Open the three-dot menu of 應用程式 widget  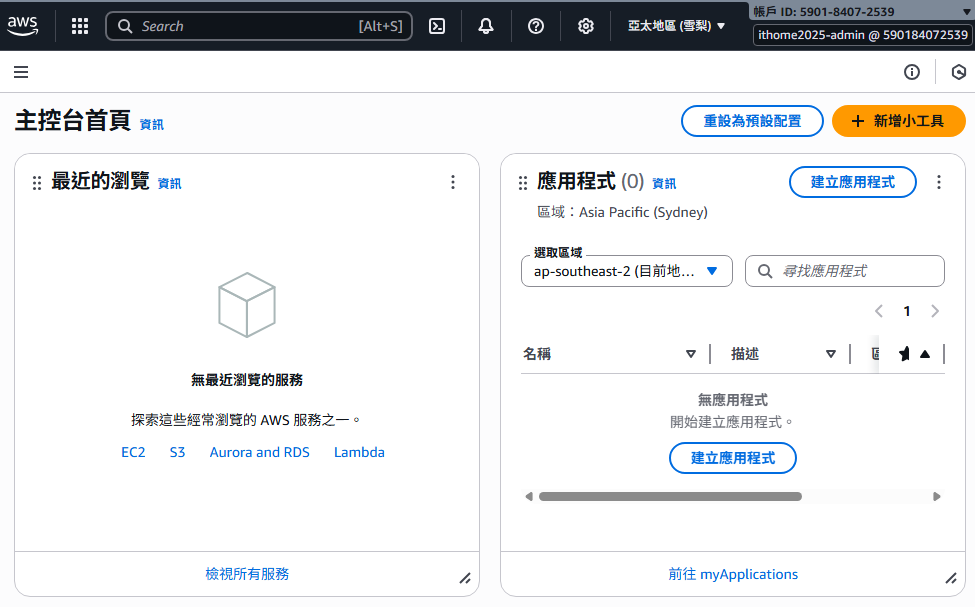tap(939, 182)
